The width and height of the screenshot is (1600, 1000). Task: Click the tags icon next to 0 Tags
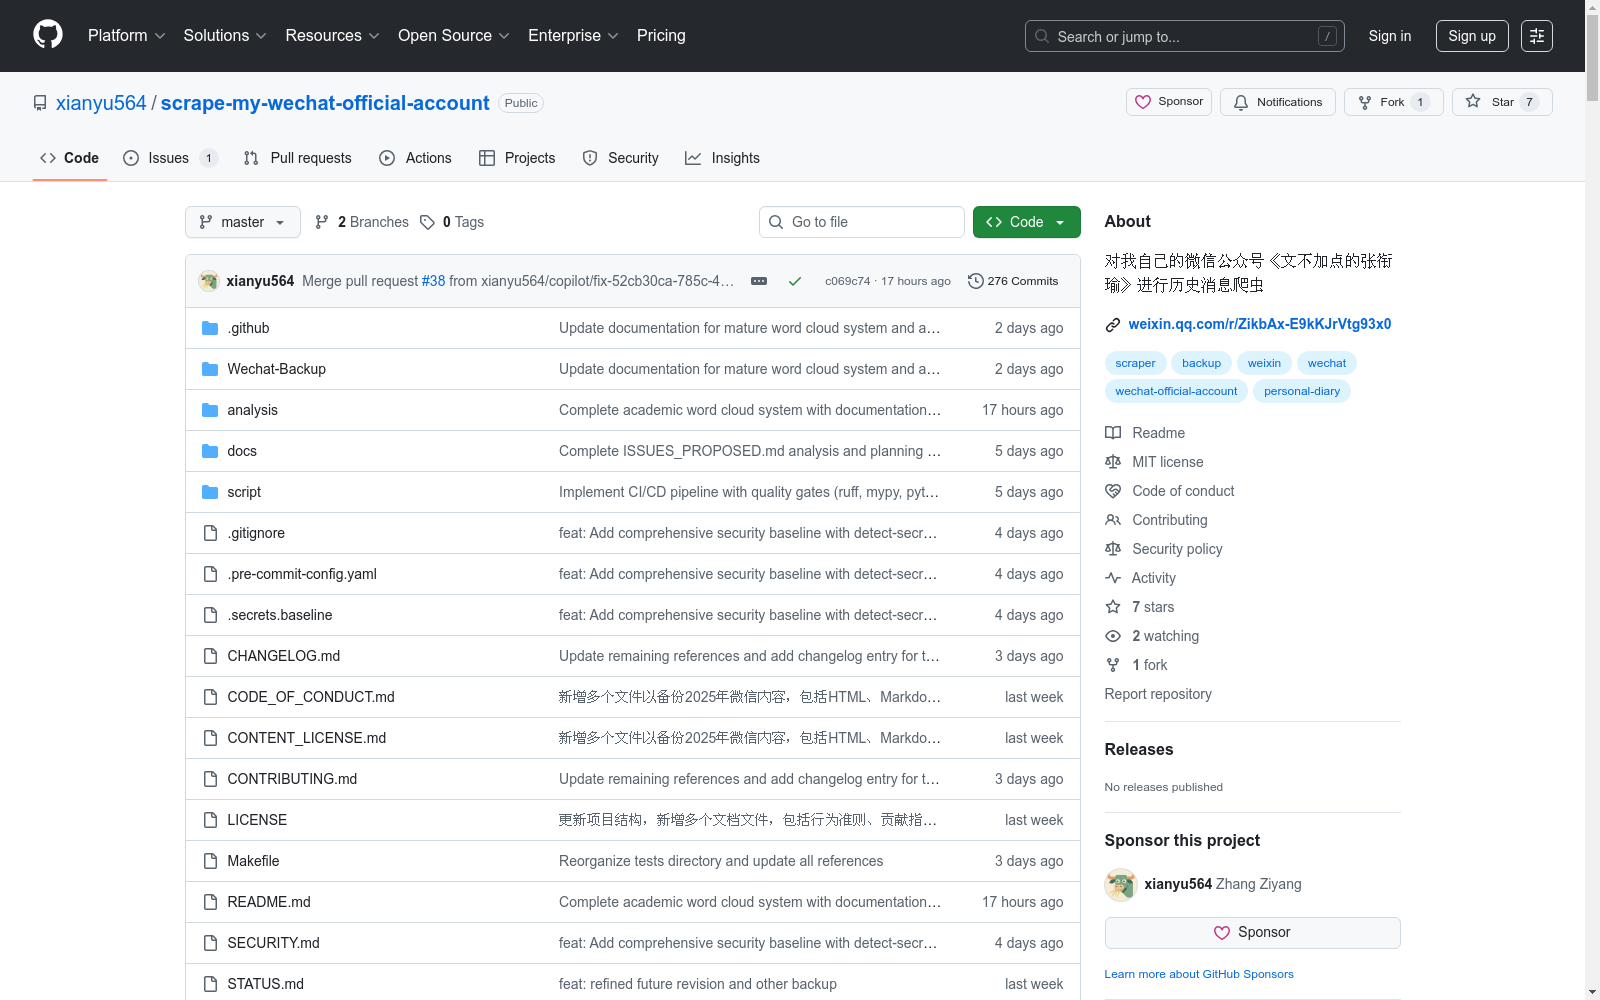428,222
